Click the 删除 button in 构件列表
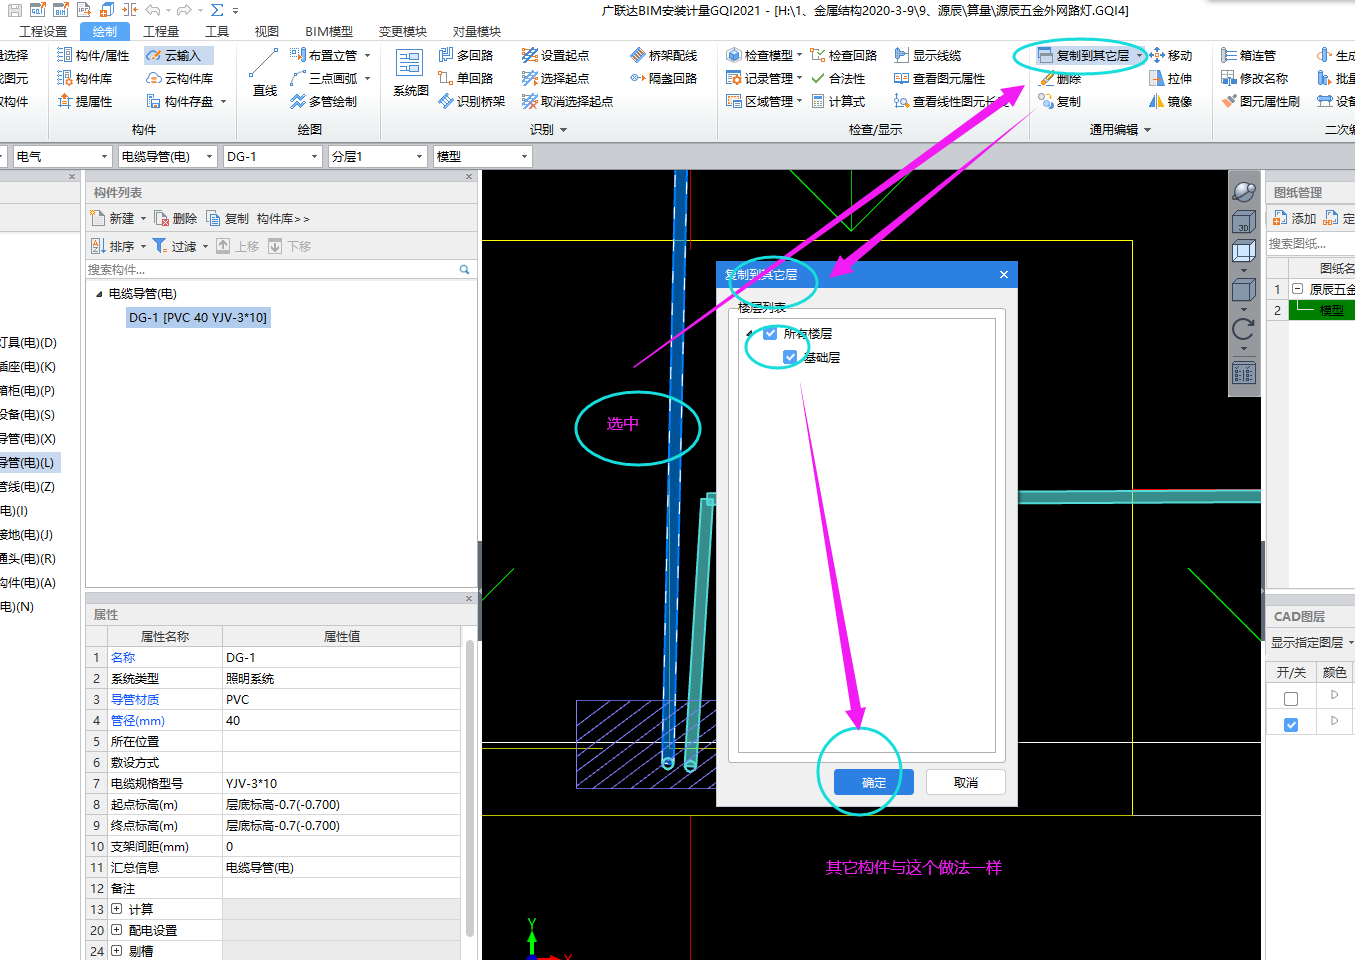 pos(176,218)
